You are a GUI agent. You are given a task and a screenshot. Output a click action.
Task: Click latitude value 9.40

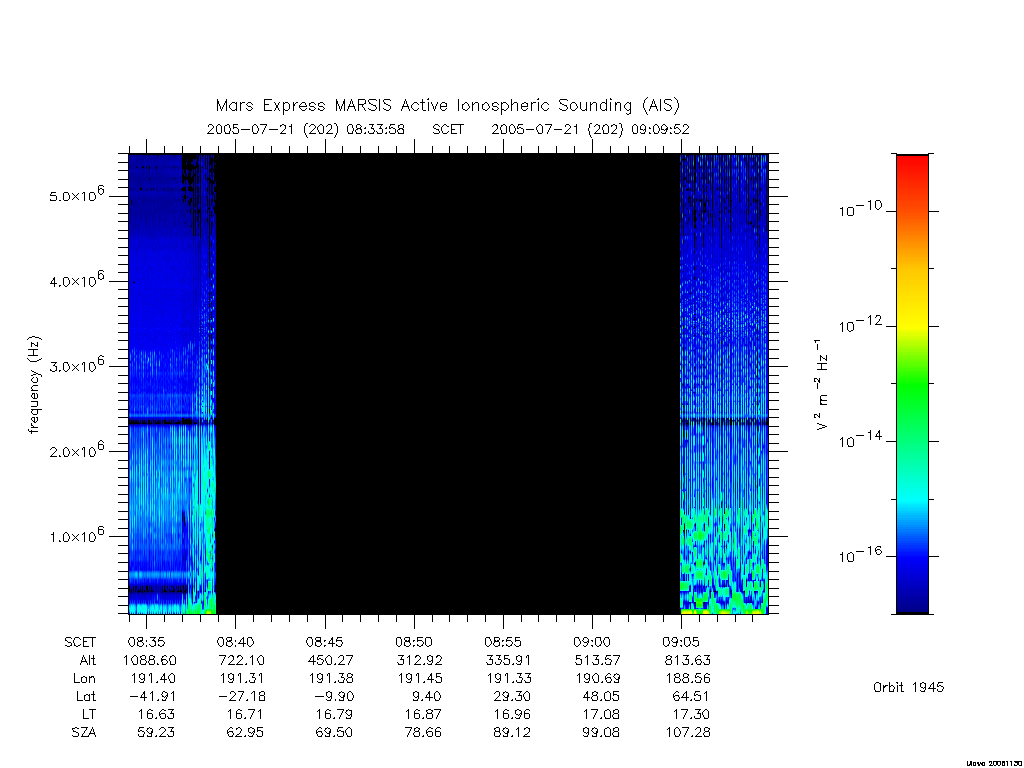pos(425,696)
